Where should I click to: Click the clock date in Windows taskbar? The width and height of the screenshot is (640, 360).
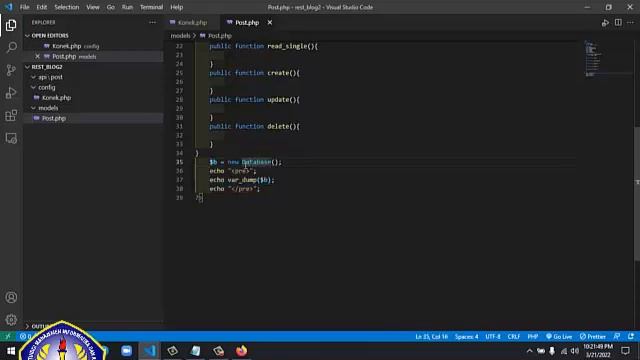[x=598, y=355]
